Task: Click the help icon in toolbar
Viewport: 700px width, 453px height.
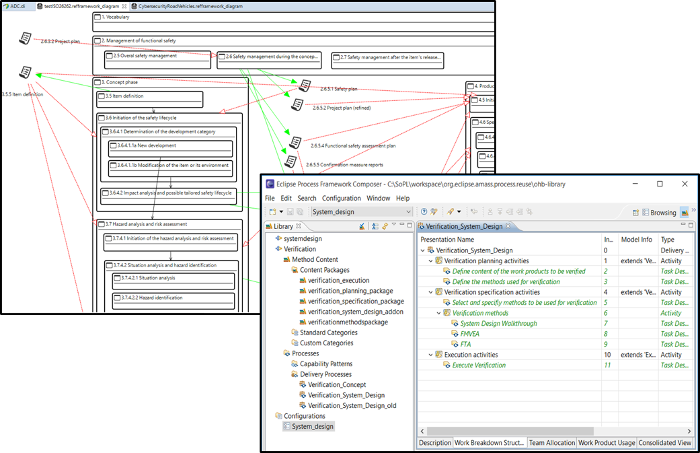Action: pyautogui.click(x=423, y=212)
